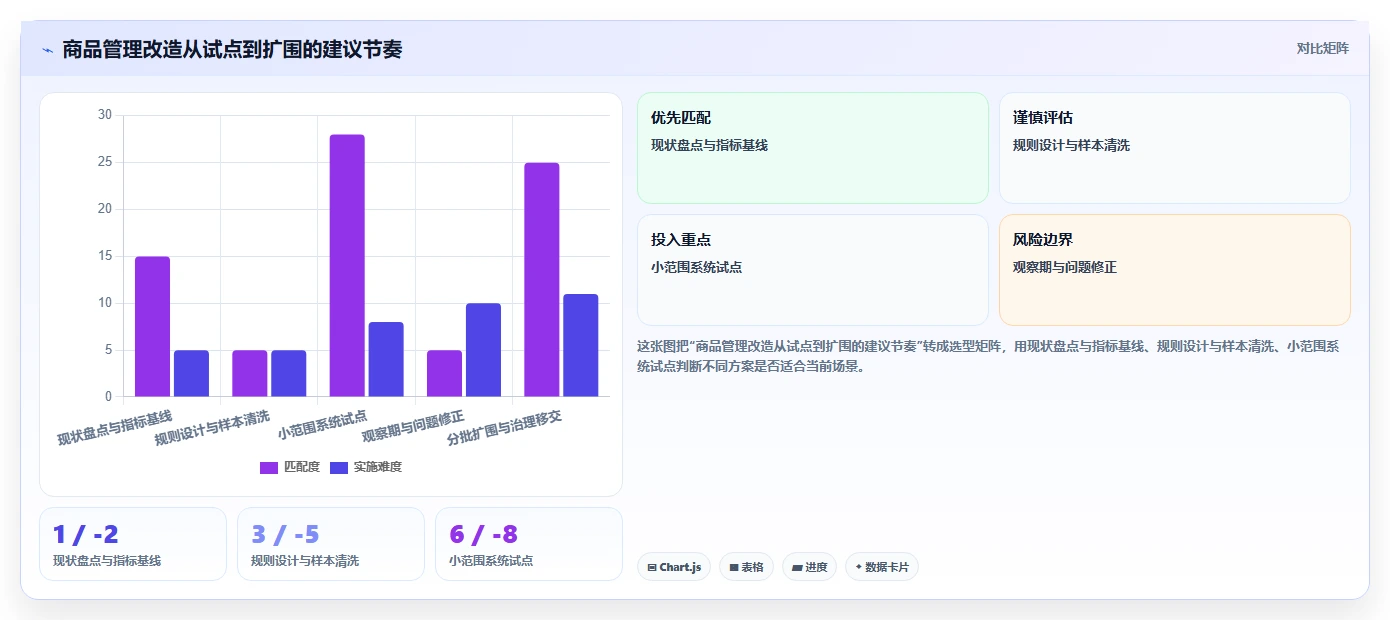Click the icon inside the 表格 tag

[x=734, y=567]
